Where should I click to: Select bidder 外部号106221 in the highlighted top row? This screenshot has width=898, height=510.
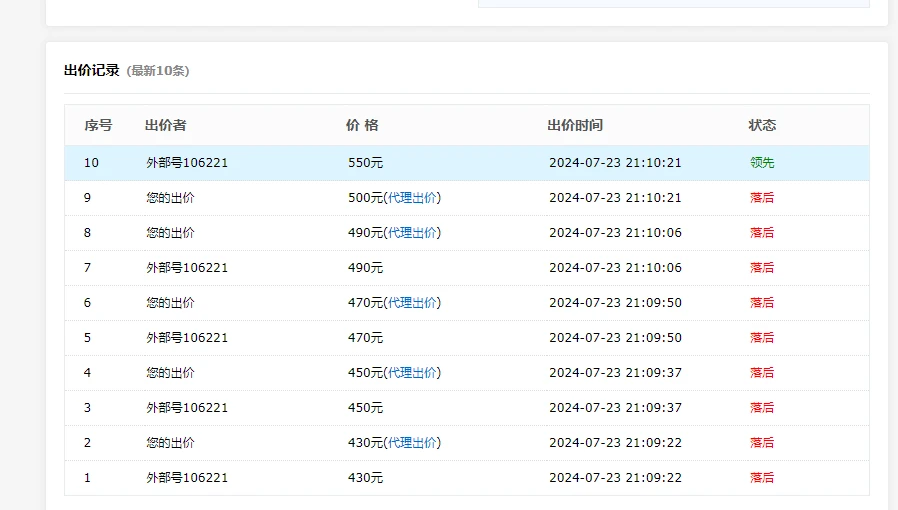pos(187,163)
